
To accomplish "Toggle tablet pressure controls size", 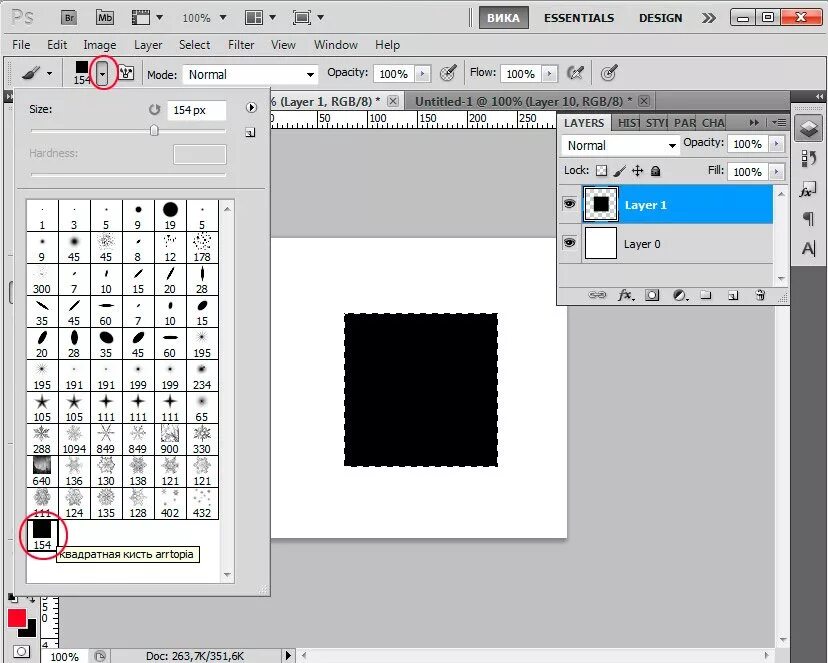I will (x=609, y=73).
